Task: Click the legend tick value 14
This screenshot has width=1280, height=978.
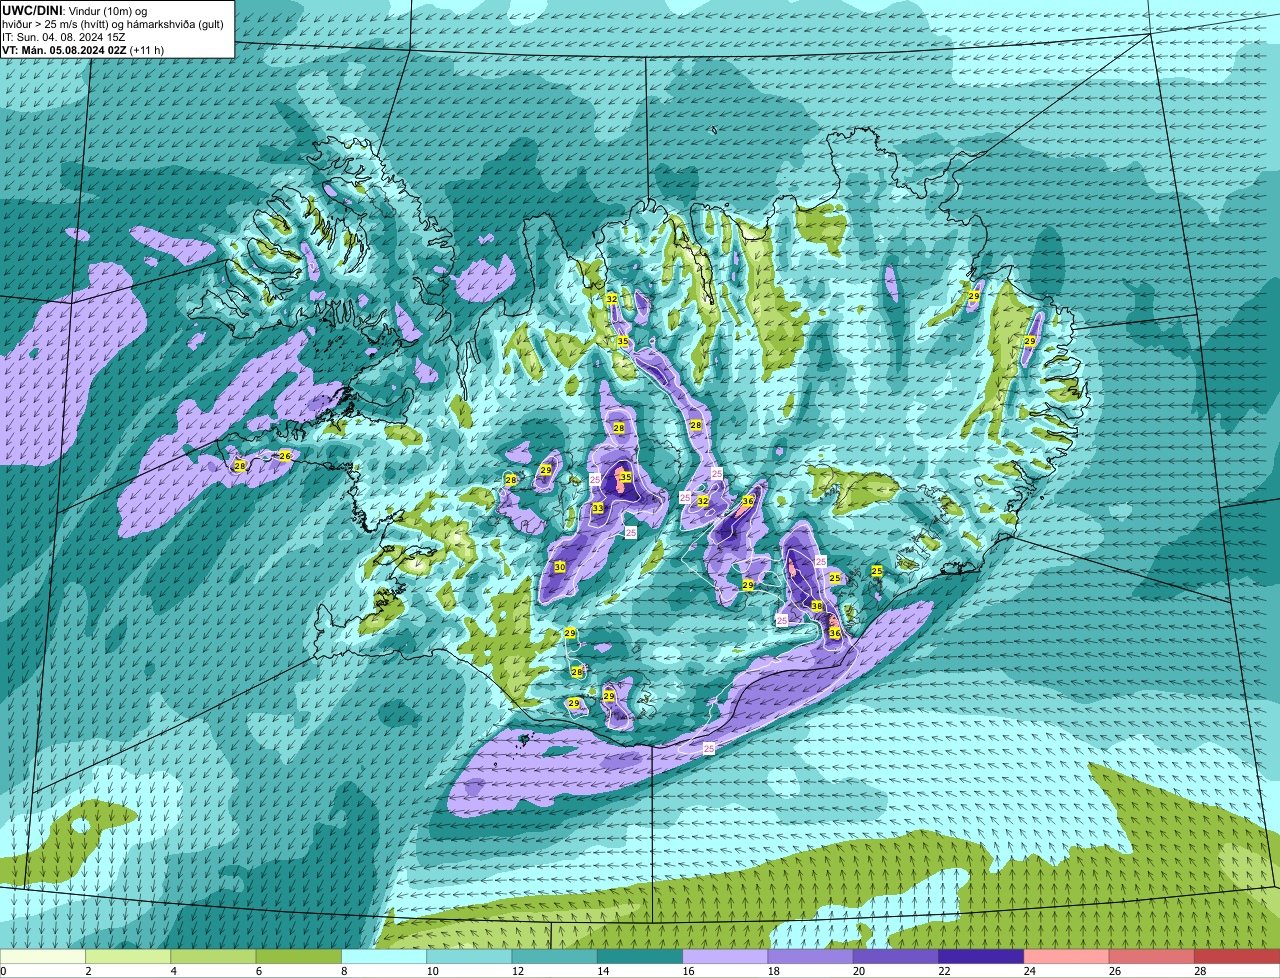Action: tap(602, 971)
